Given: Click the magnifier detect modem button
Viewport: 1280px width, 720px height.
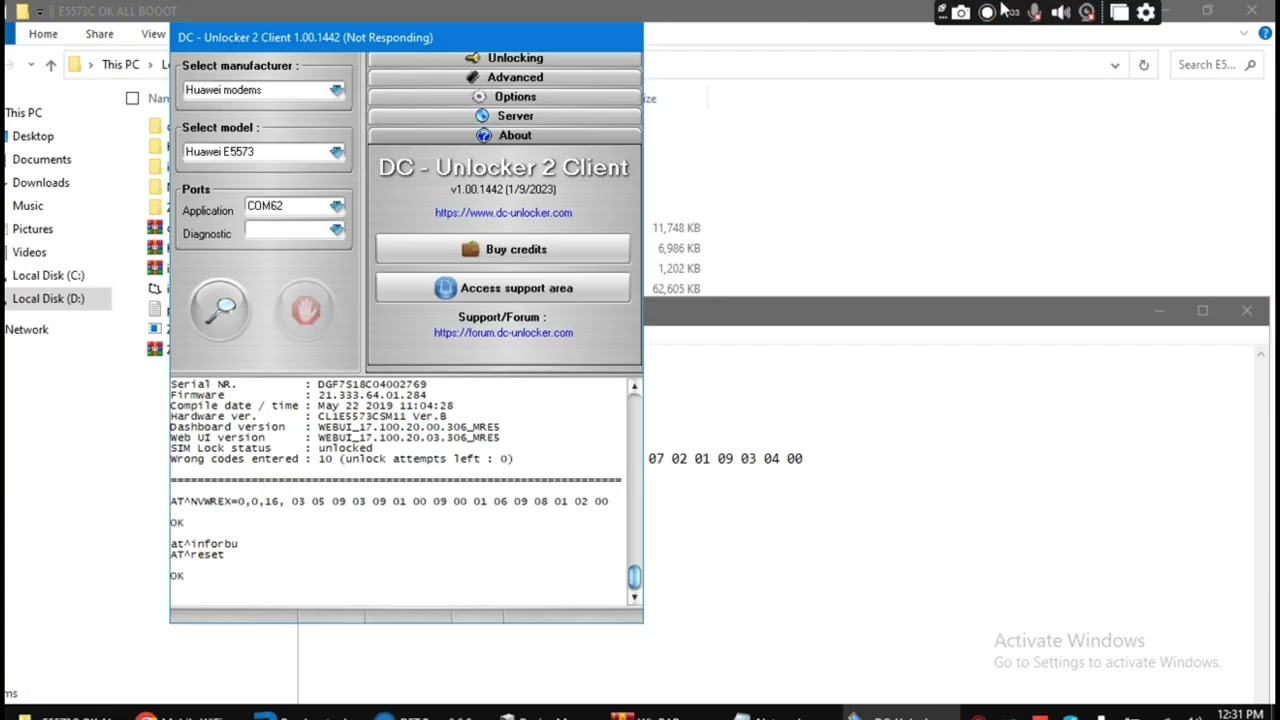Looking at the screenshot, I should (x=220, y=311).
